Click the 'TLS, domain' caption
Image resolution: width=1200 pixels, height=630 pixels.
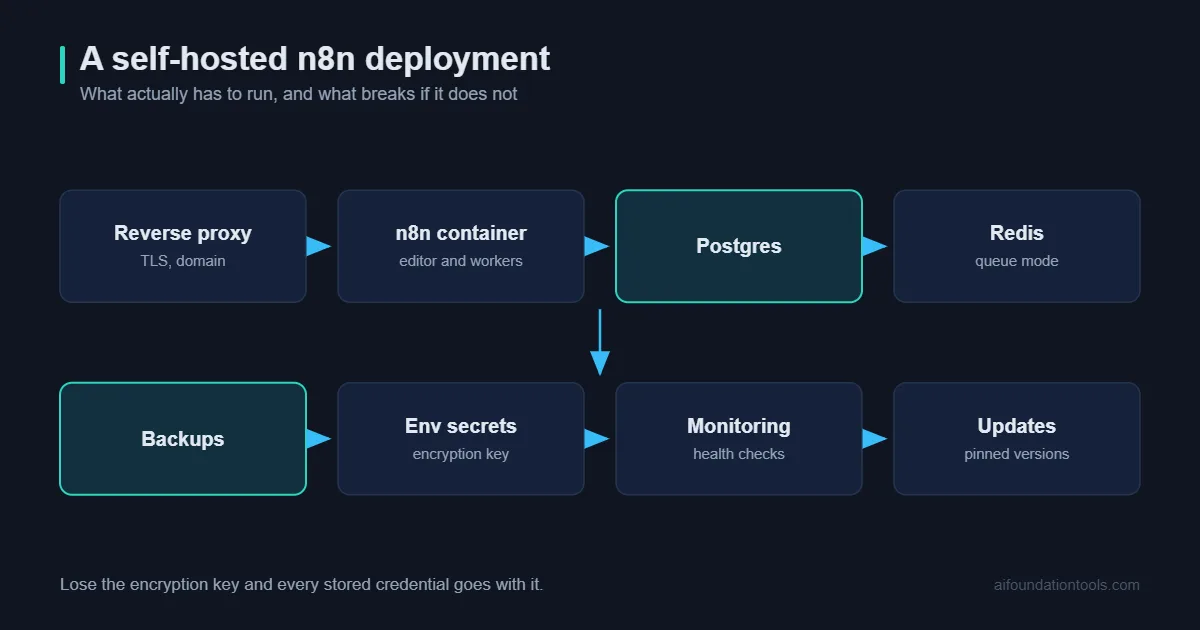click(x=183, y=261)
